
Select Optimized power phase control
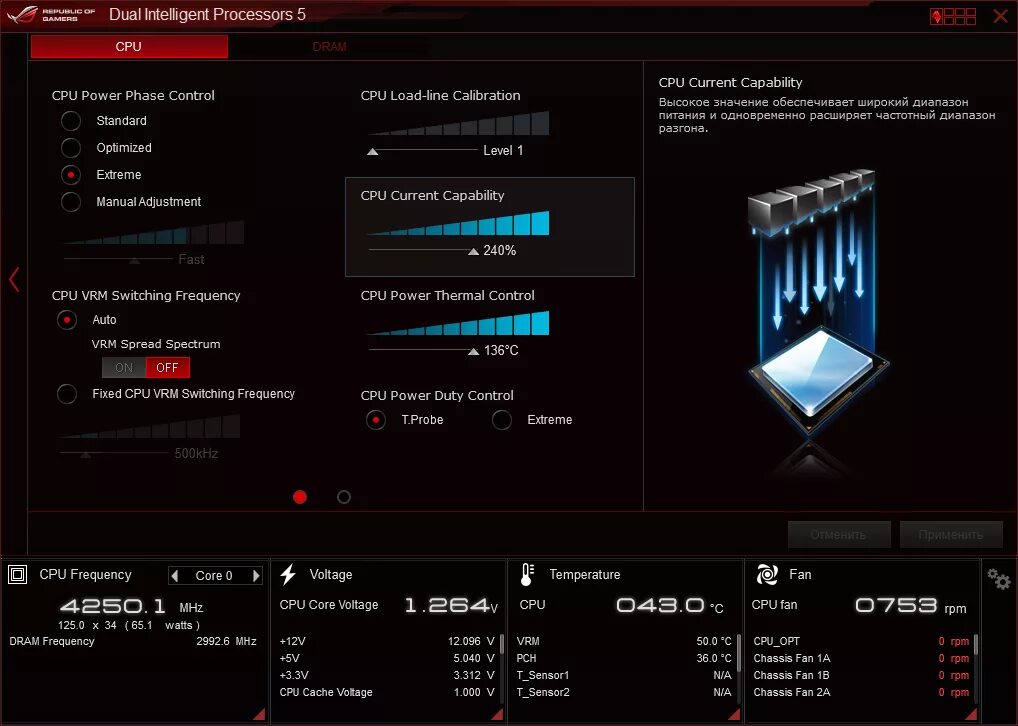71,148
